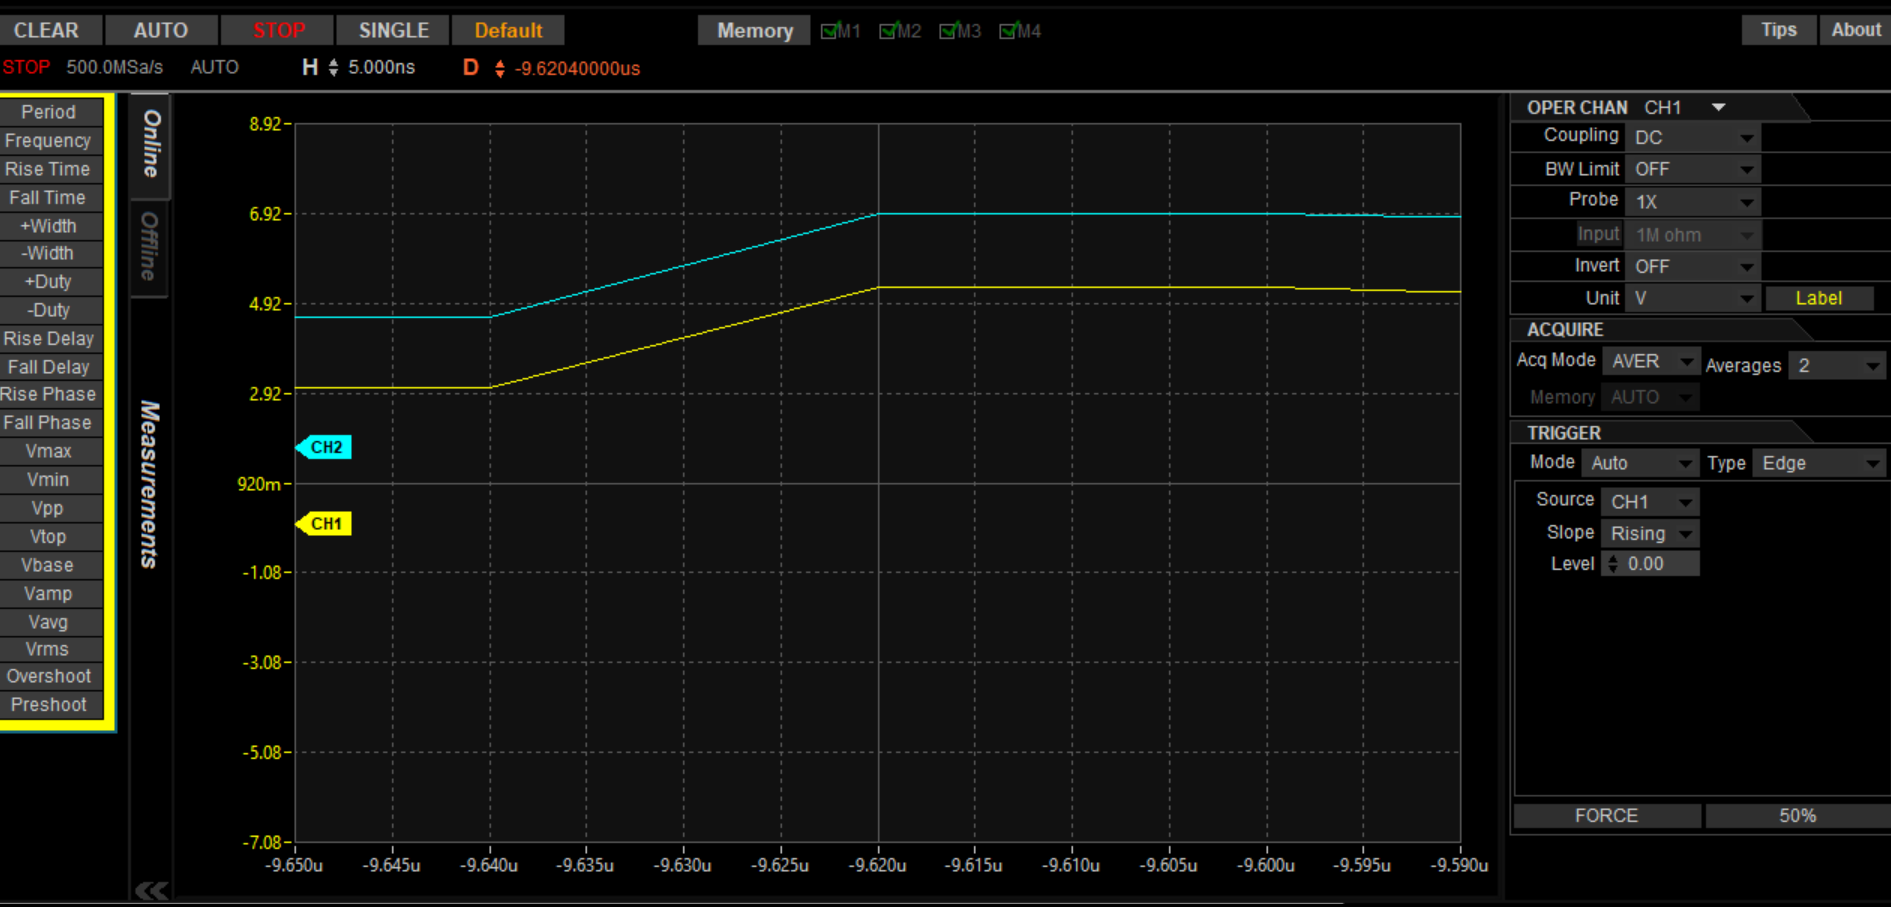Toggle the M3 memory checkbox
Screen dimensions: 1891x907
click(x=948, y=31)
